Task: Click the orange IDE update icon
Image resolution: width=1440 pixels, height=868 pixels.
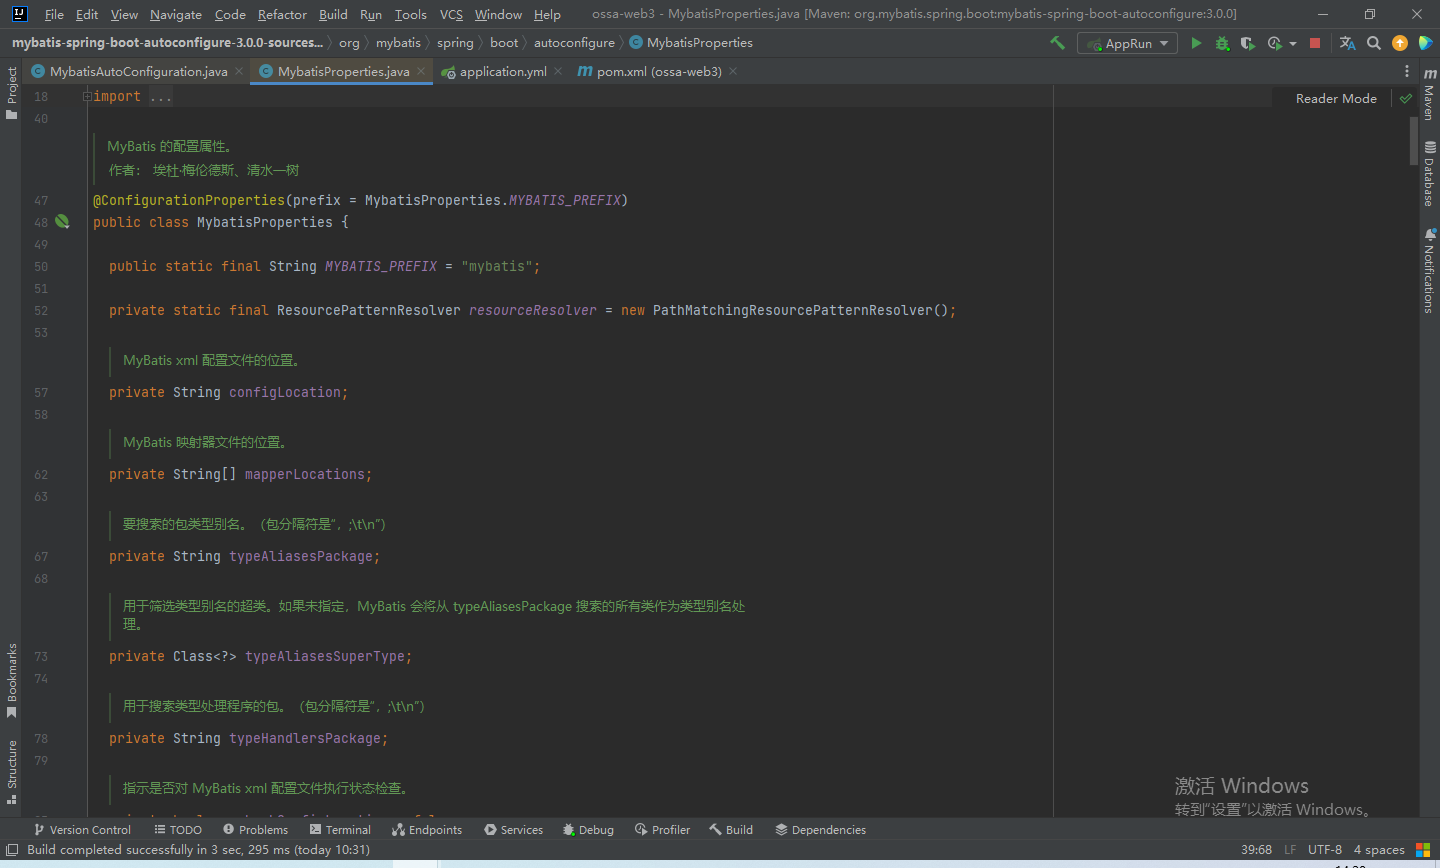Action: 1400,43
